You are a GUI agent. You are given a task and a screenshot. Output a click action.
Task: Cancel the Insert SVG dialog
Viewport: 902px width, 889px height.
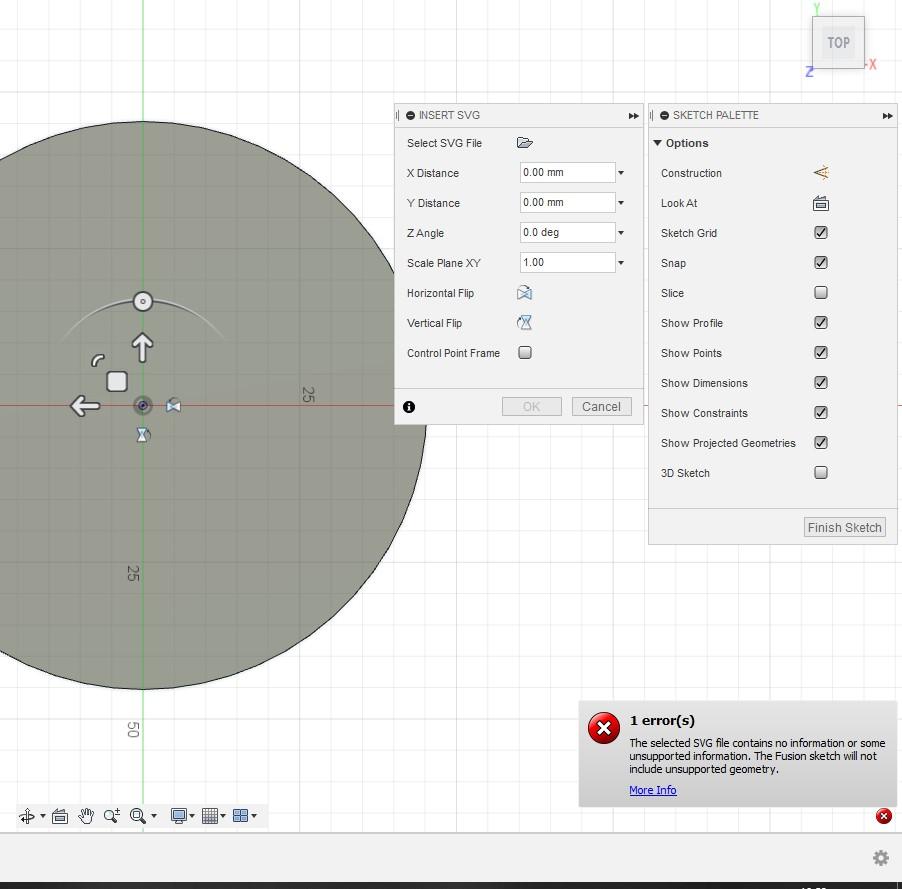pos(601,406)
